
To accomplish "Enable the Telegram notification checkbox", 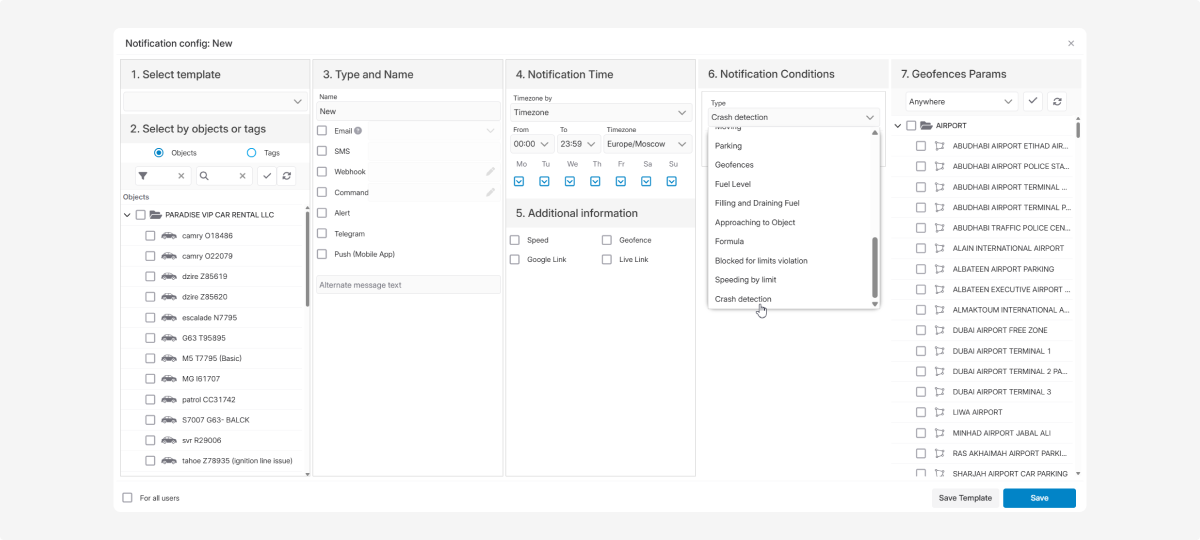I will [x=322, y=234].
